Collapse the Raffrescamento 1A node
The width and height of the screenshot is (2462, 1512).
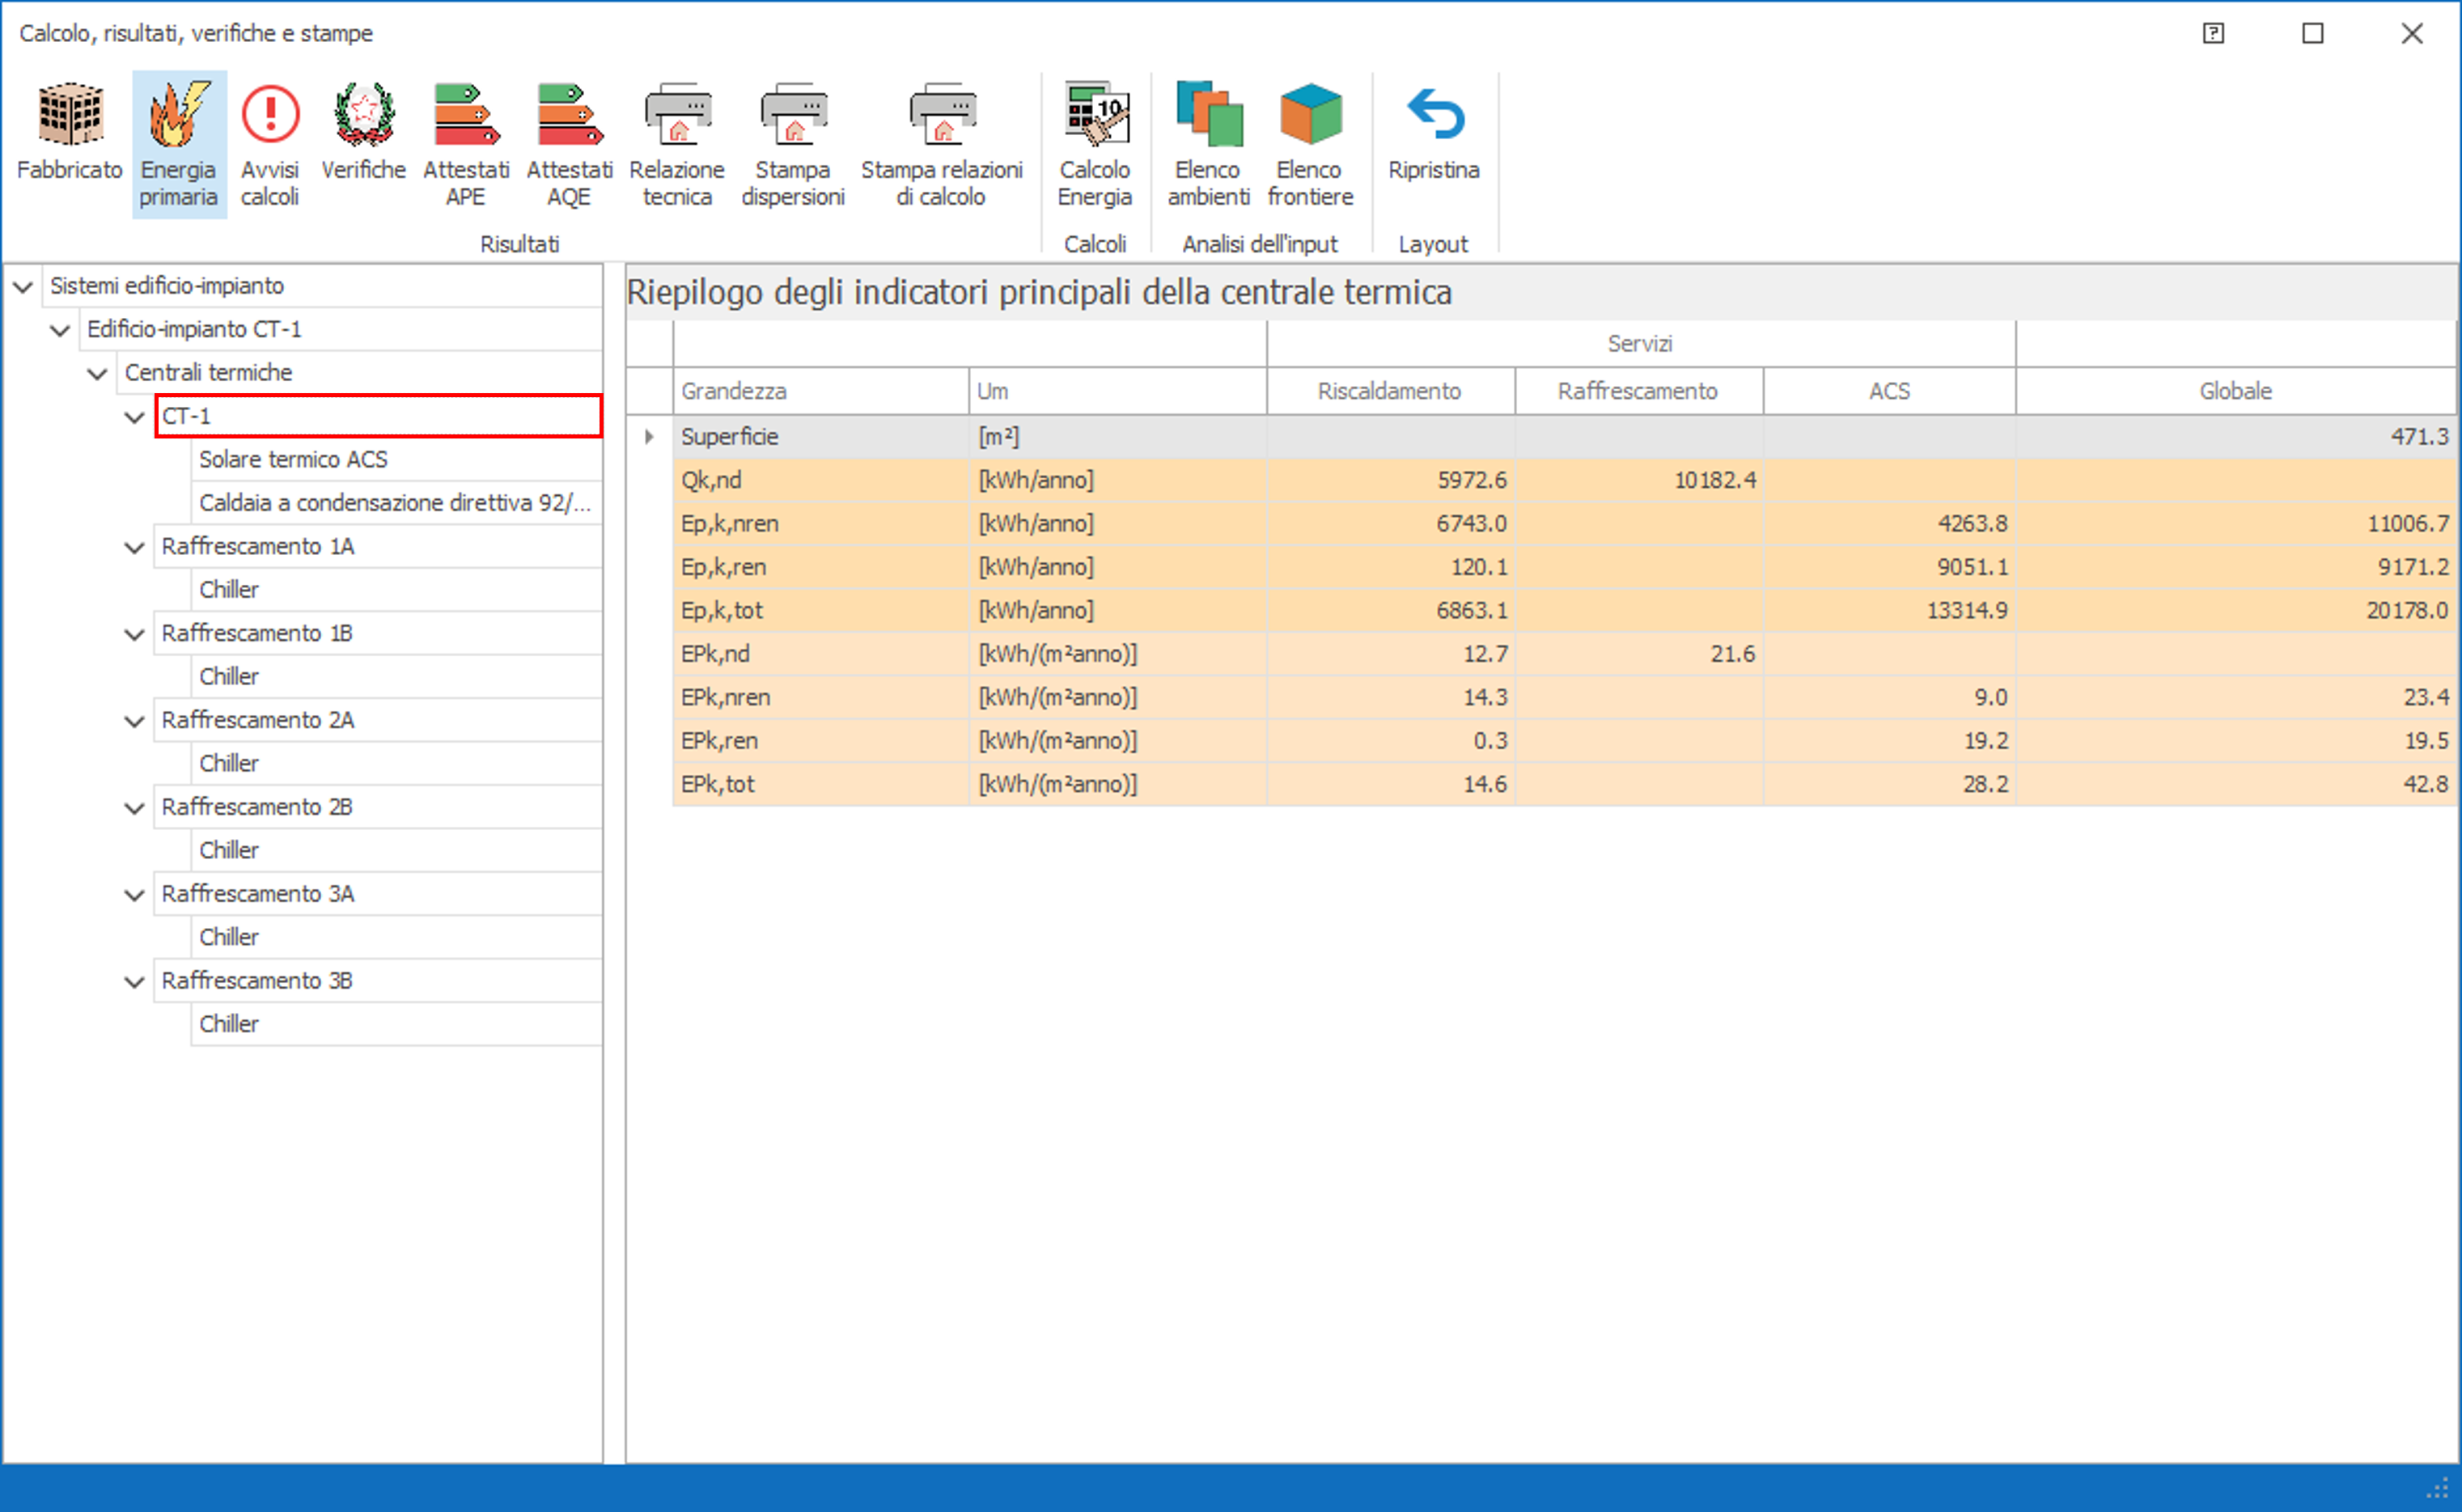pyautogui.click(x=134, y=548)
